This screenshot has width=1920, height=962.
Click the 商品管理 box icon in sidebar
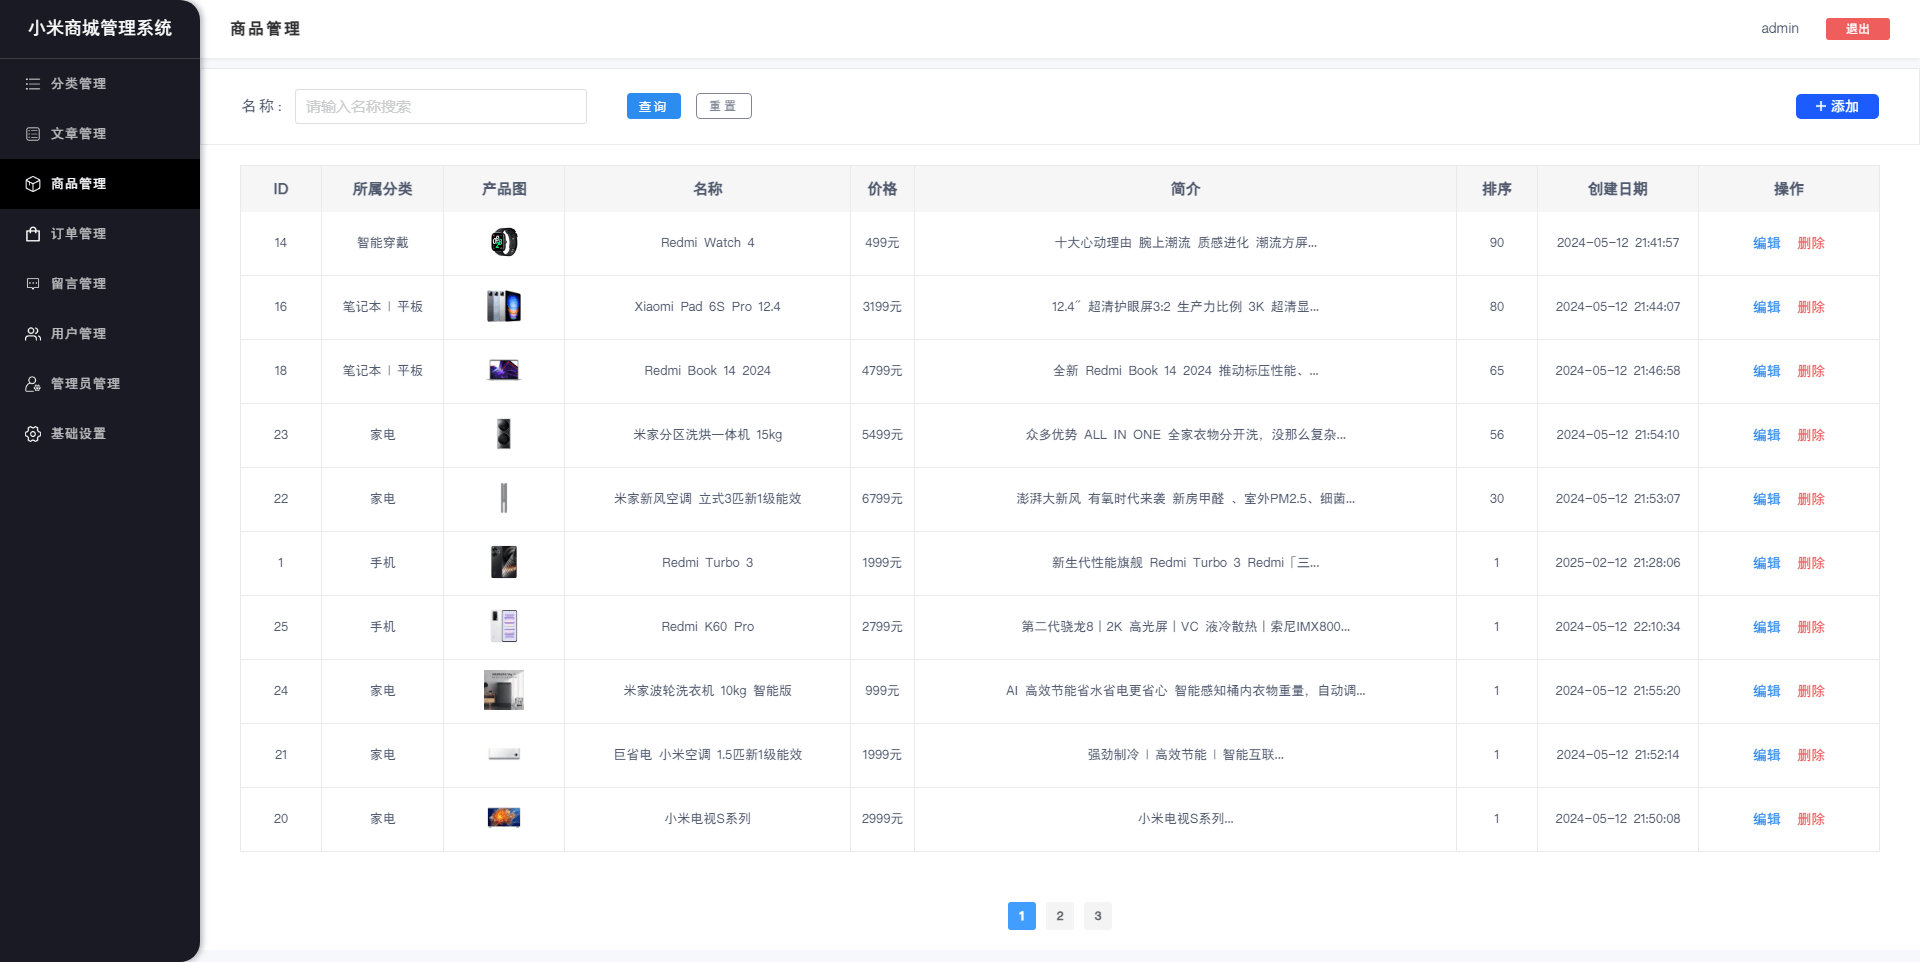(33, 184)
